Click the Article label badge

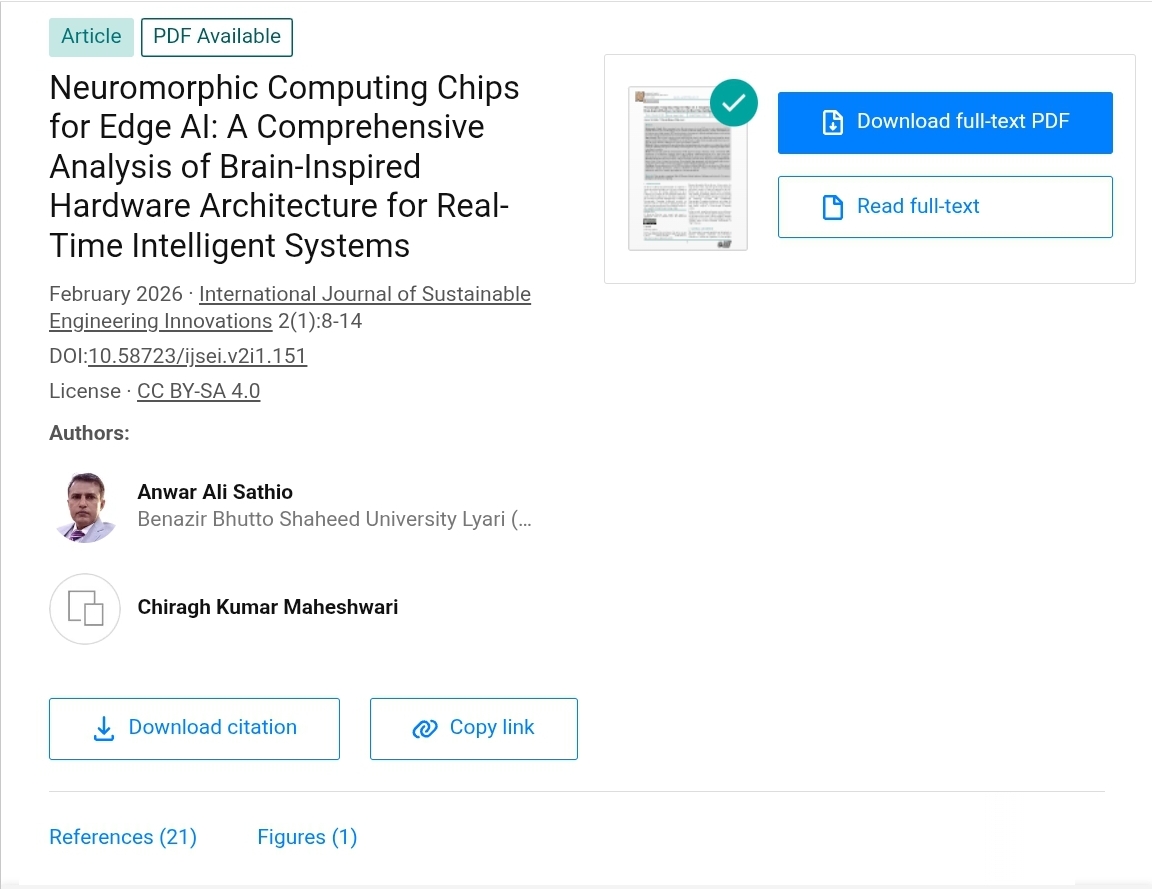click(91, 36)
